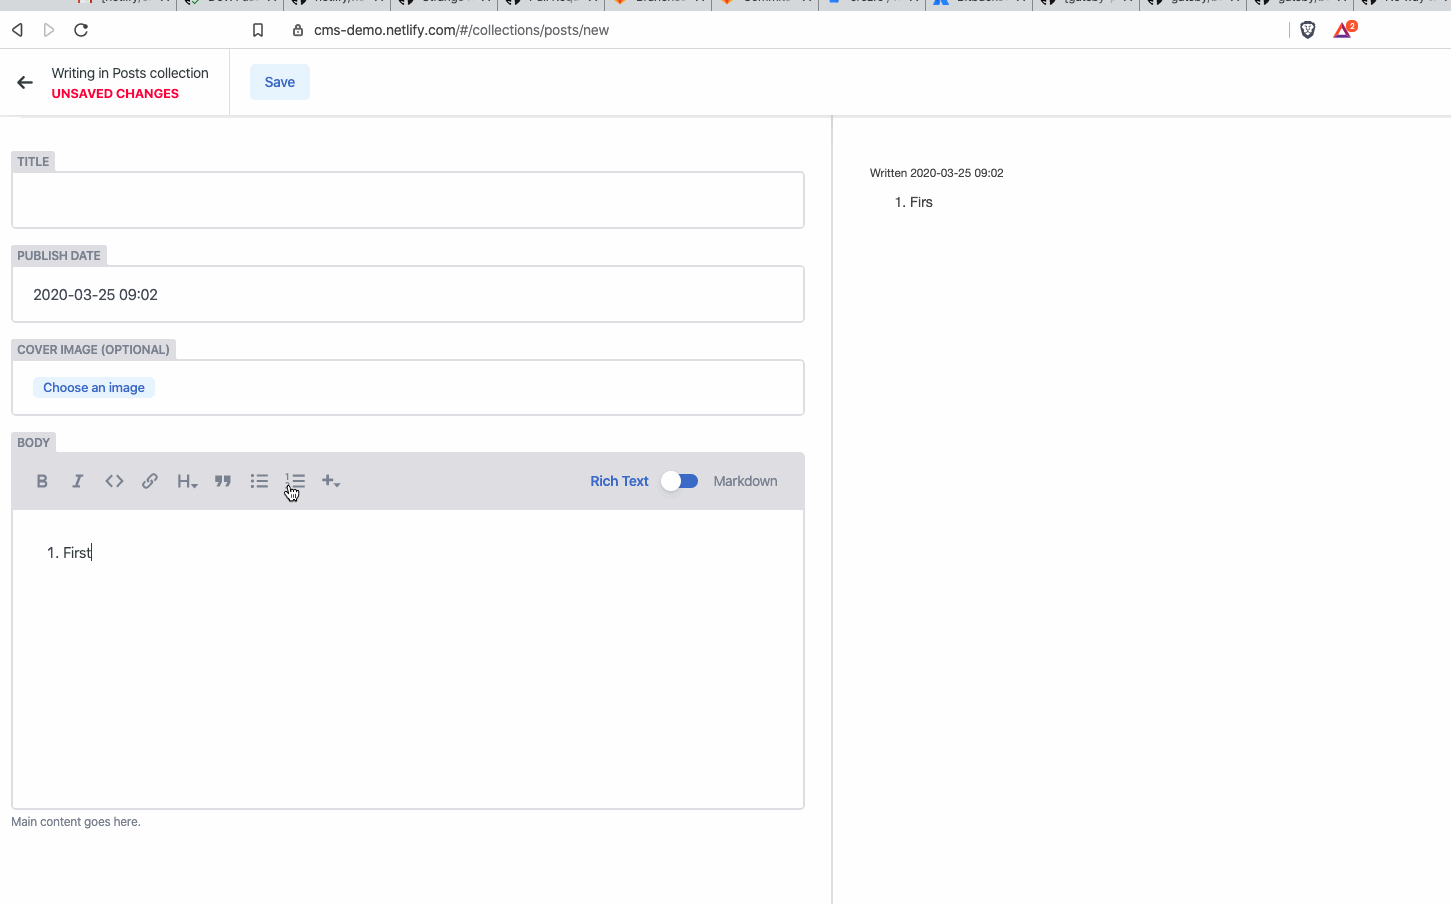View the site lock security info
This screenshot has height=904, width=1451.
(297, 30)
